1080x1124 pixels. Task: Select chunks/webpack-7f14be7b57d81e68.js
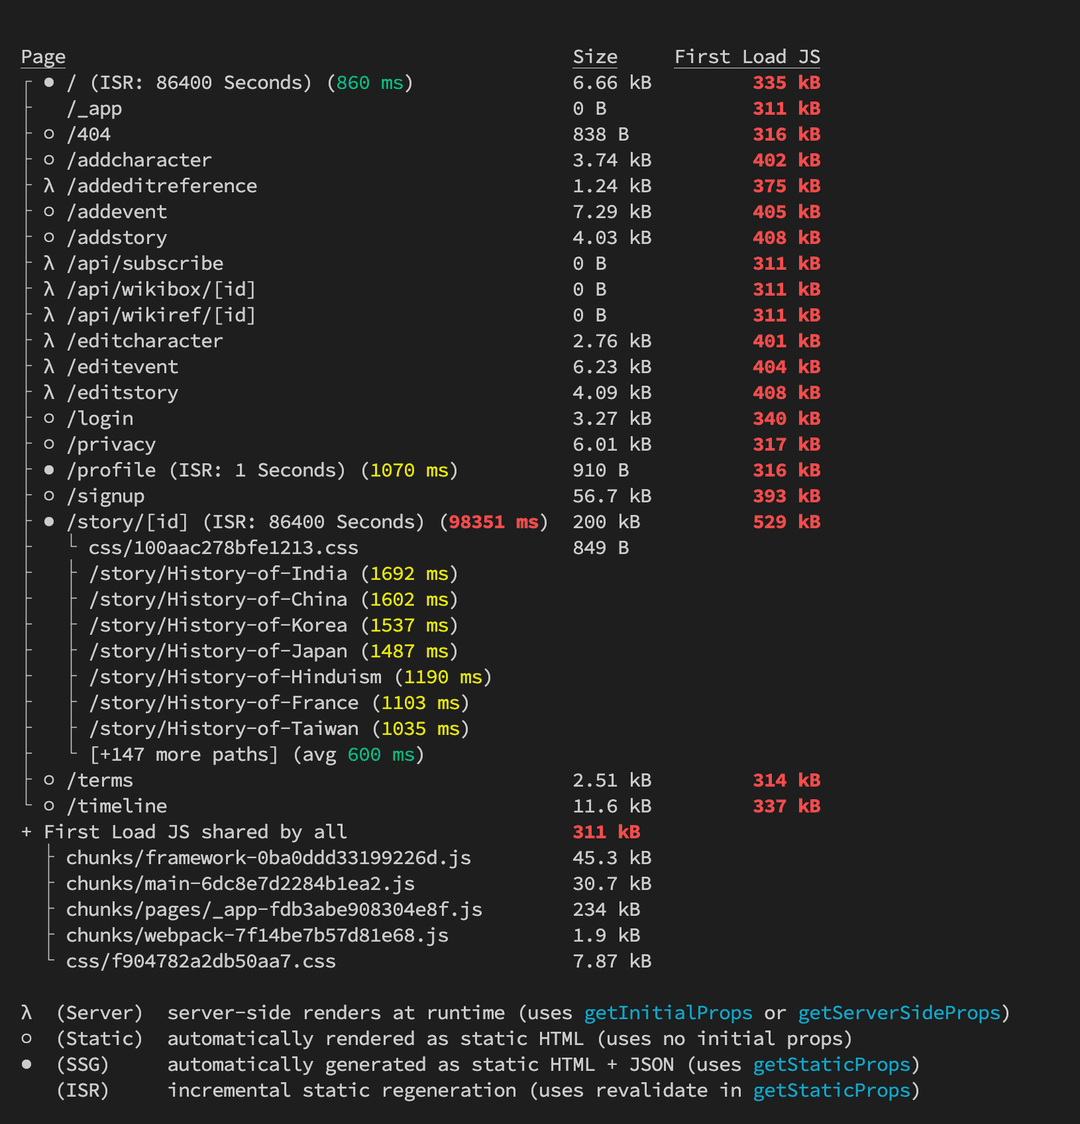[257, 935]
